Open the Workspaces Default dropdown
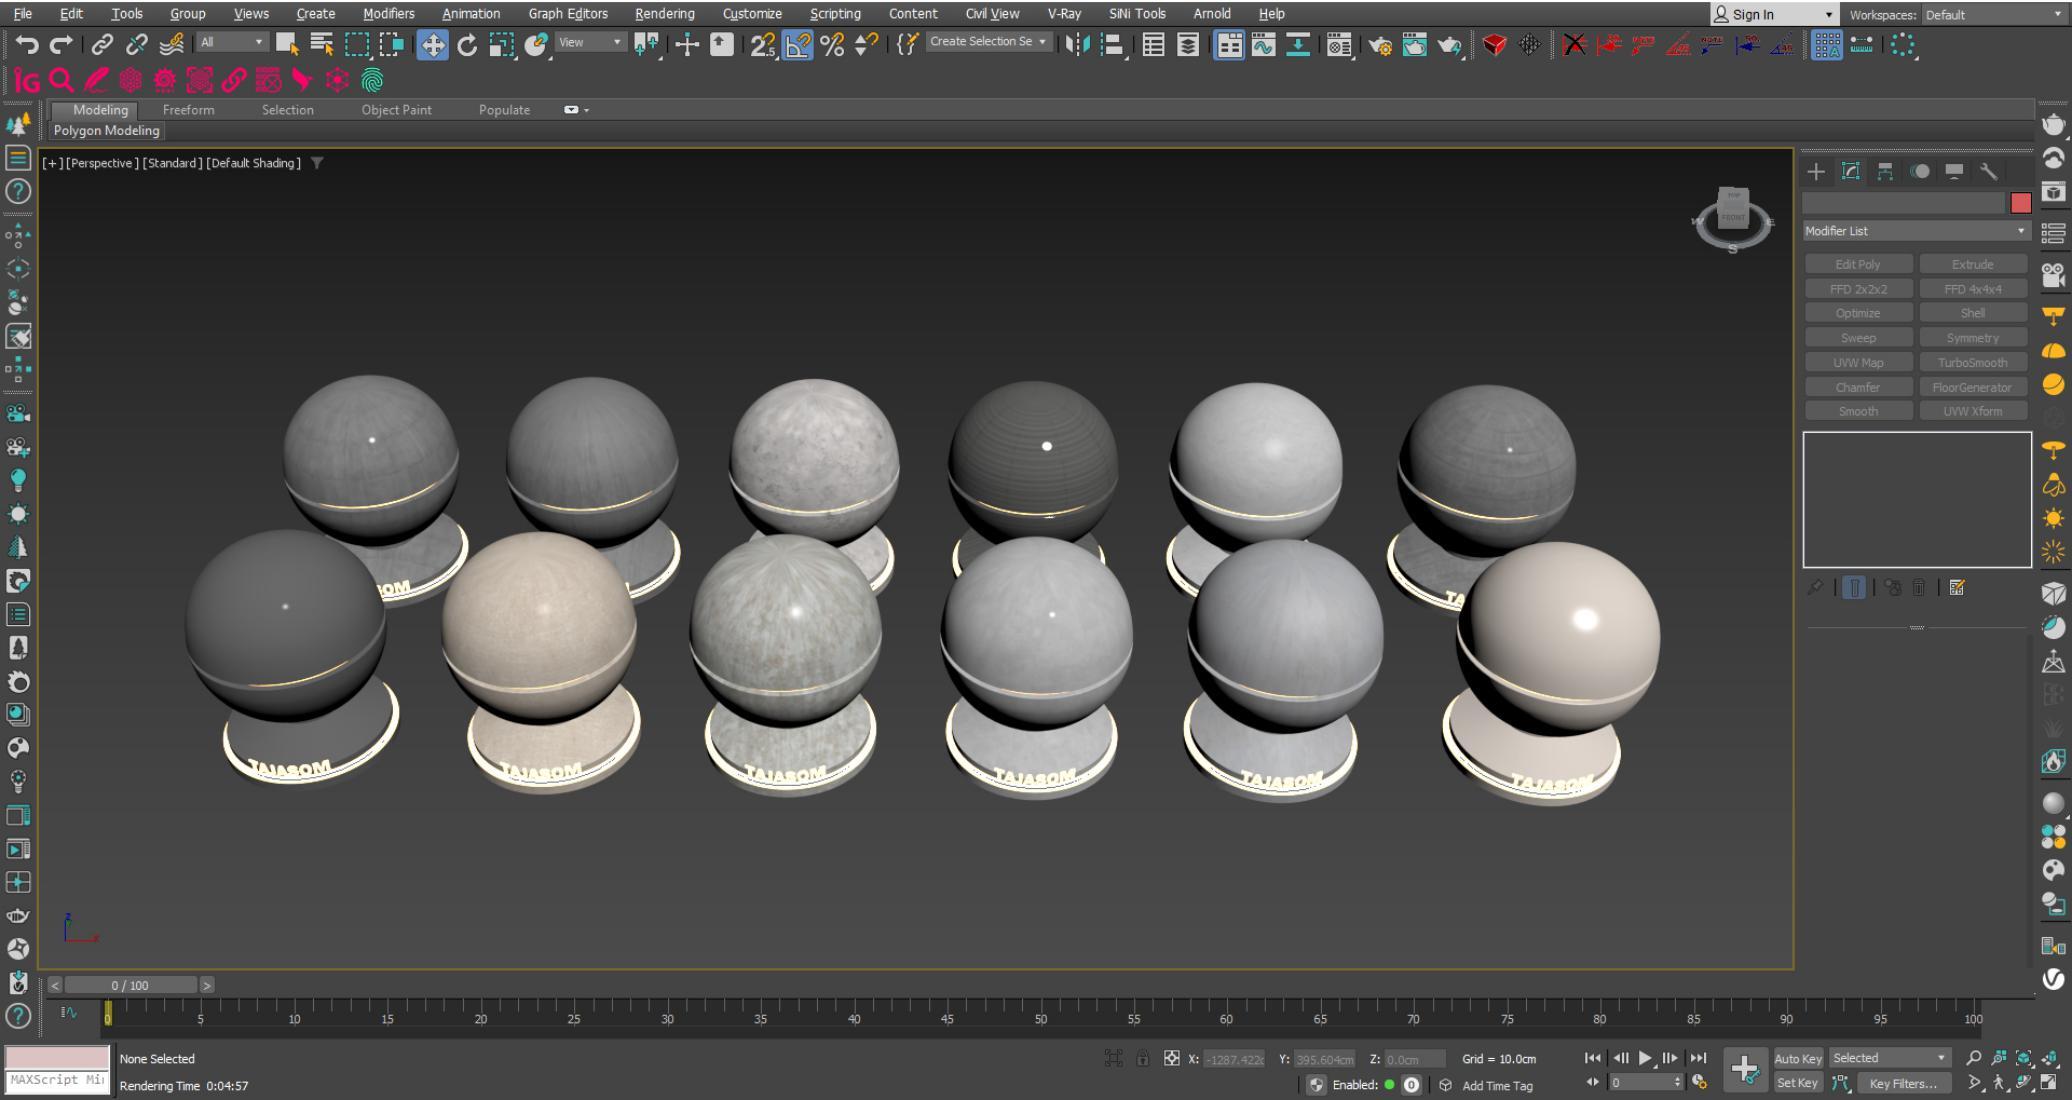This screenshot has height=1100, width=2072. 1990,15
